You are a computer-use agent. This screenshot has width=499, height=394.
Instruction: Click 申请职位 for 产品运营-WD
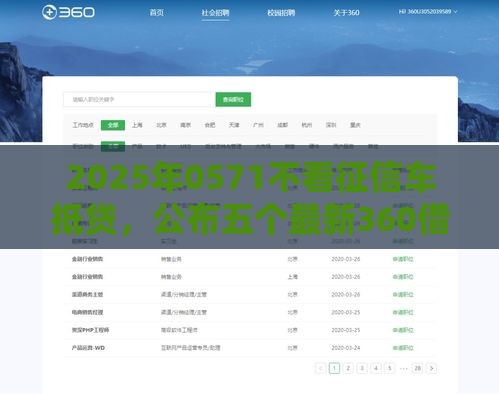click(403, 348)
